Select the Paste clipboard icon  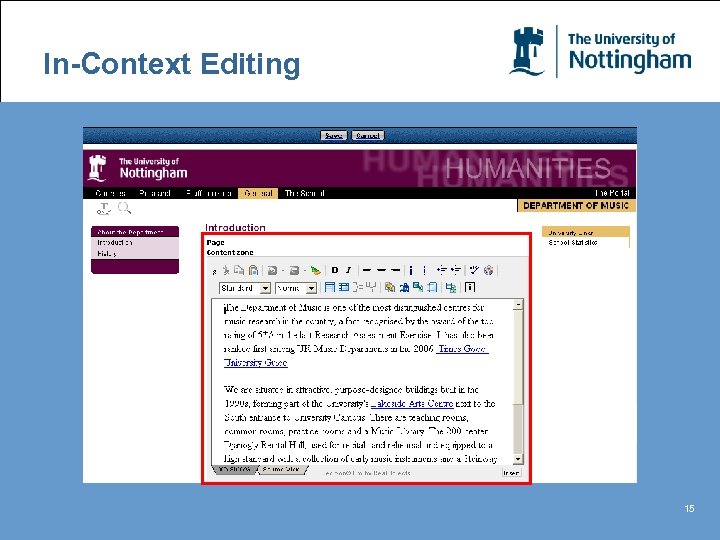(253, 270)
